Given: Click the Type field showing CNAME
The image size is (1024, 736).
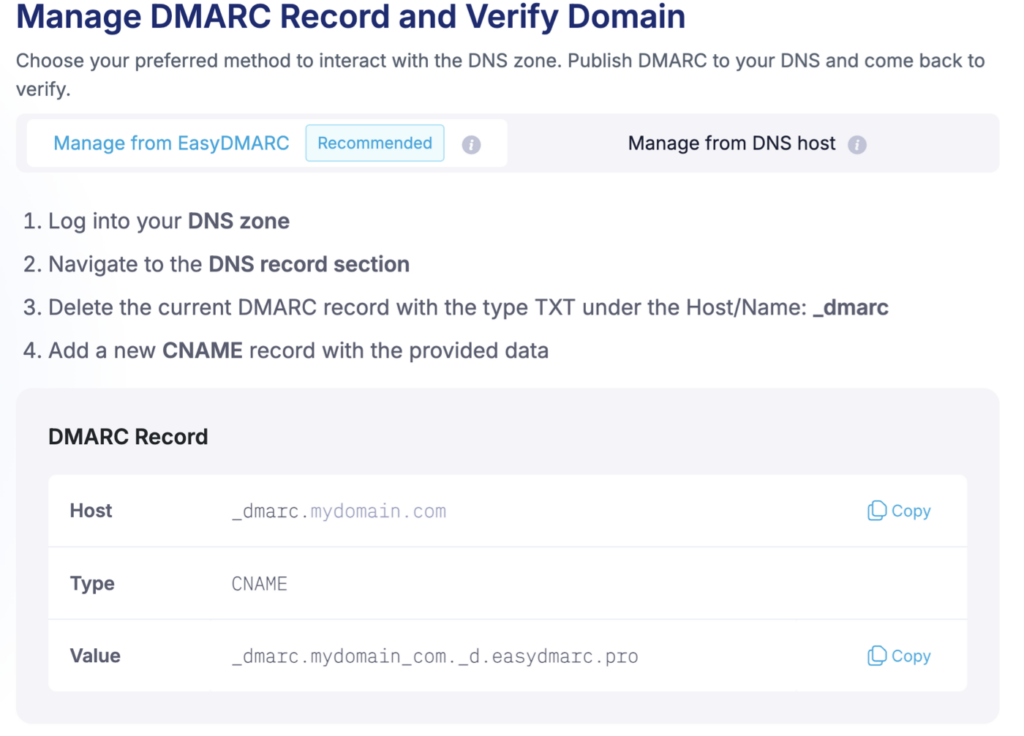Looking at the screenshot, I should point(259,583).
